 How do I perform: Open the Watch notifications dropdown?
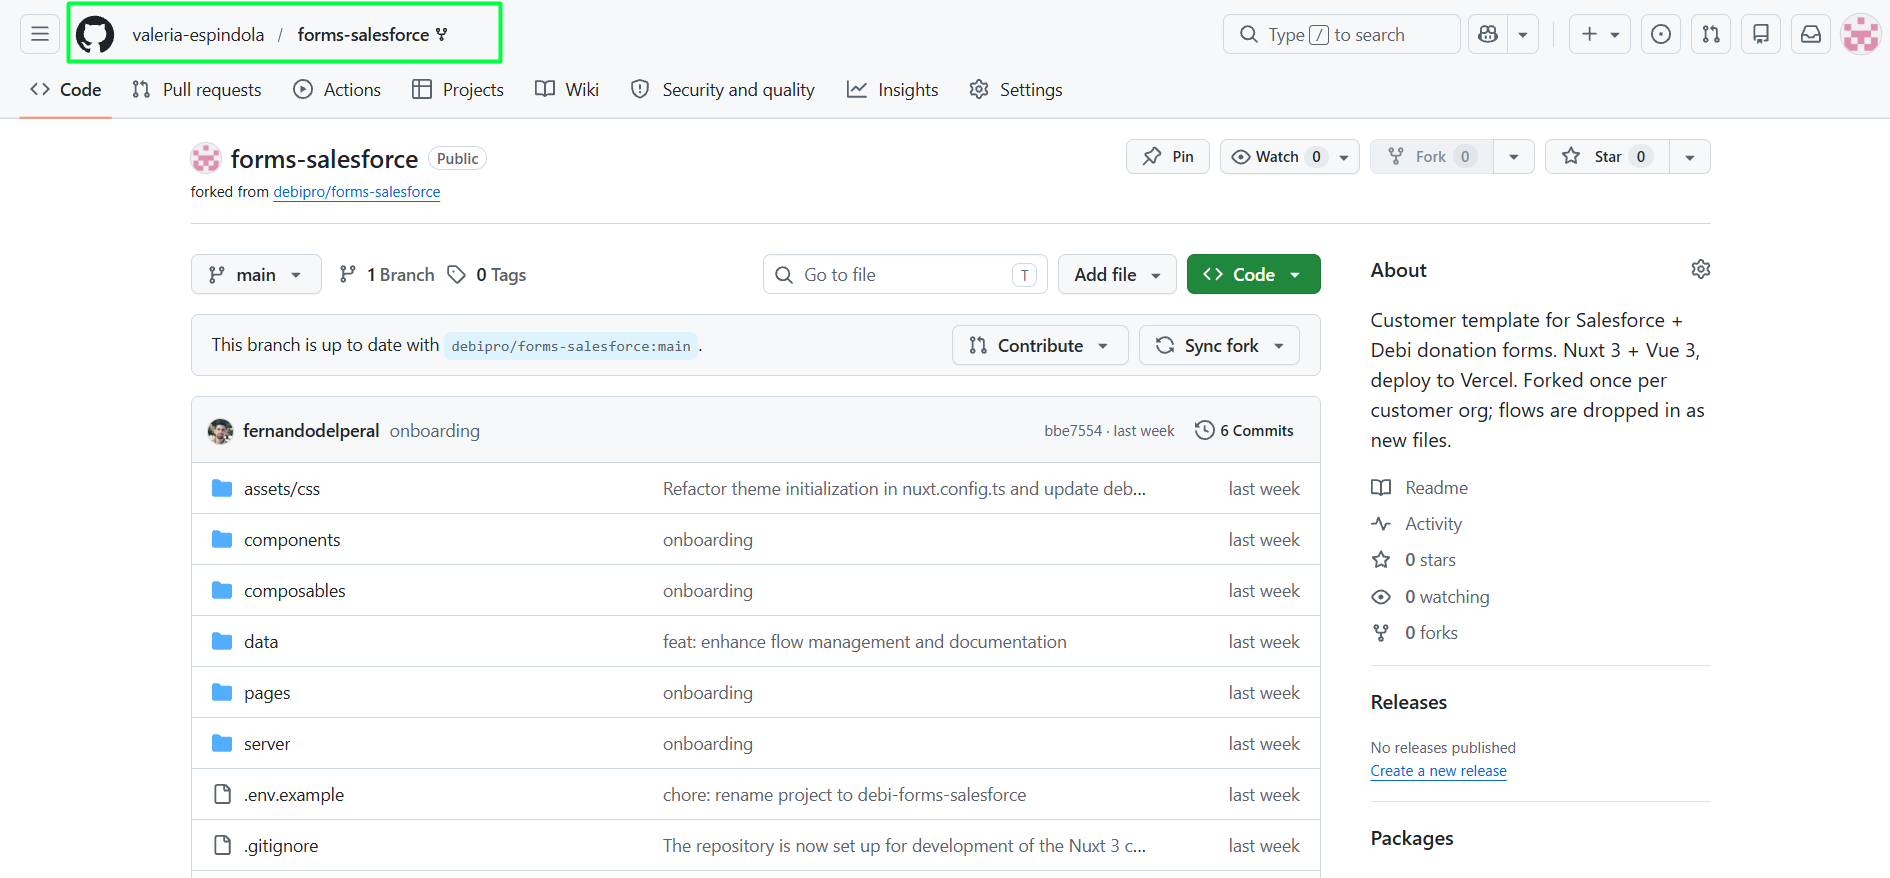pyautogui.click(x=1290, y=157)
